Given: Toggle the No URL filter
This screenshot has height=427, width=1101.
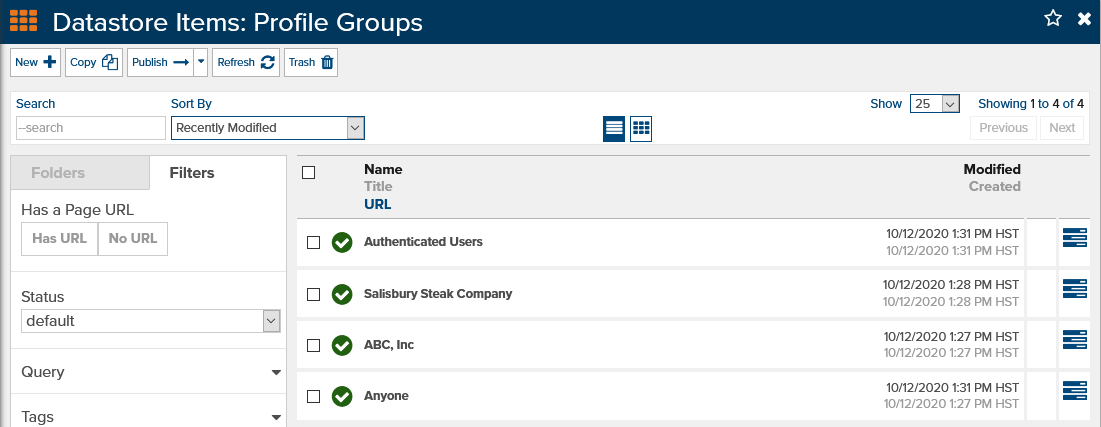Looking at the screenshot, I should click(x=133, y=239).
